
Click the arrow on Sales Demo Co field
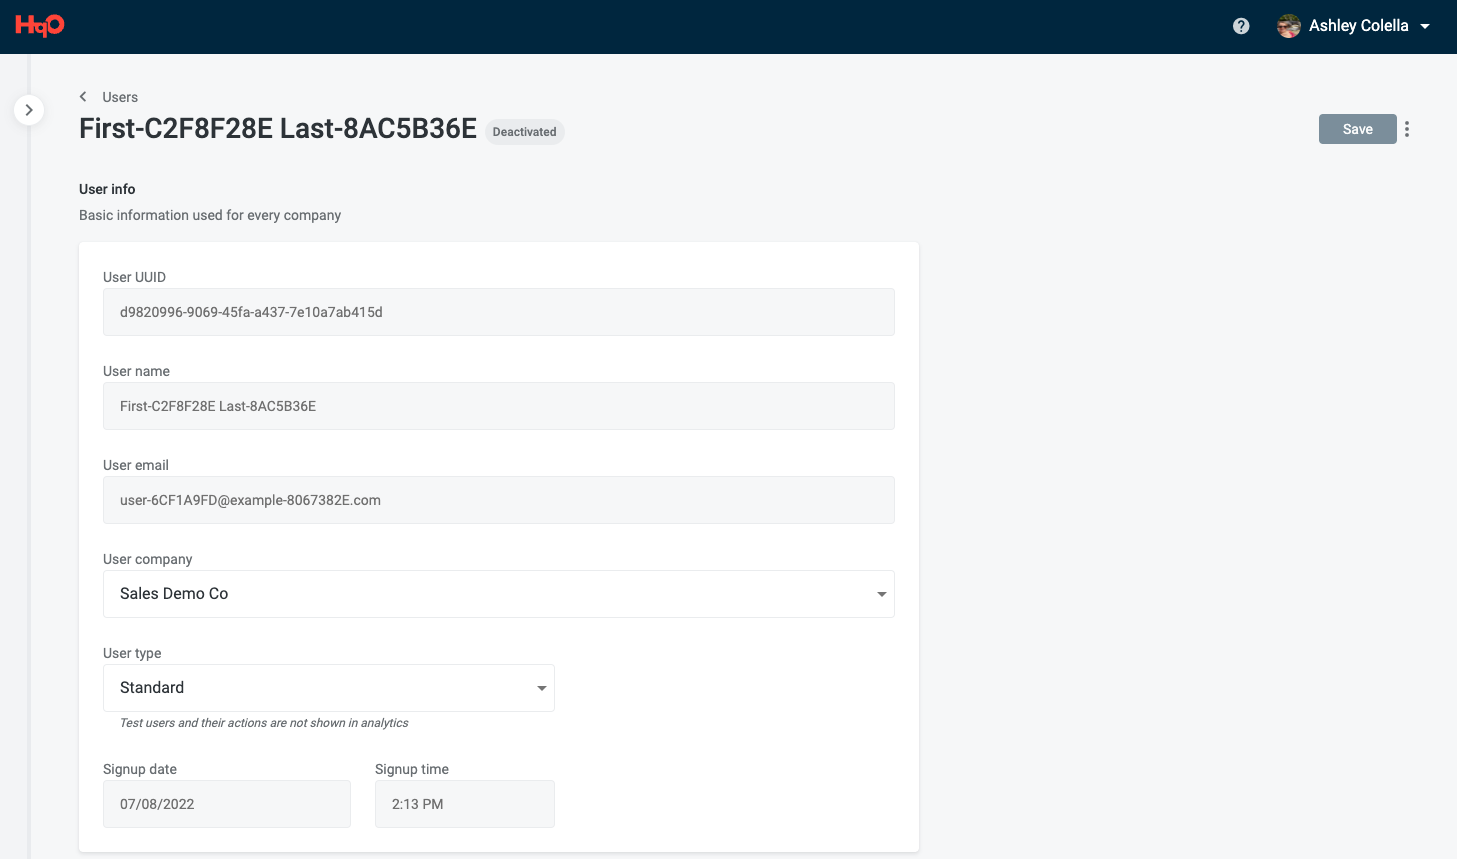[x=881, y=594]
